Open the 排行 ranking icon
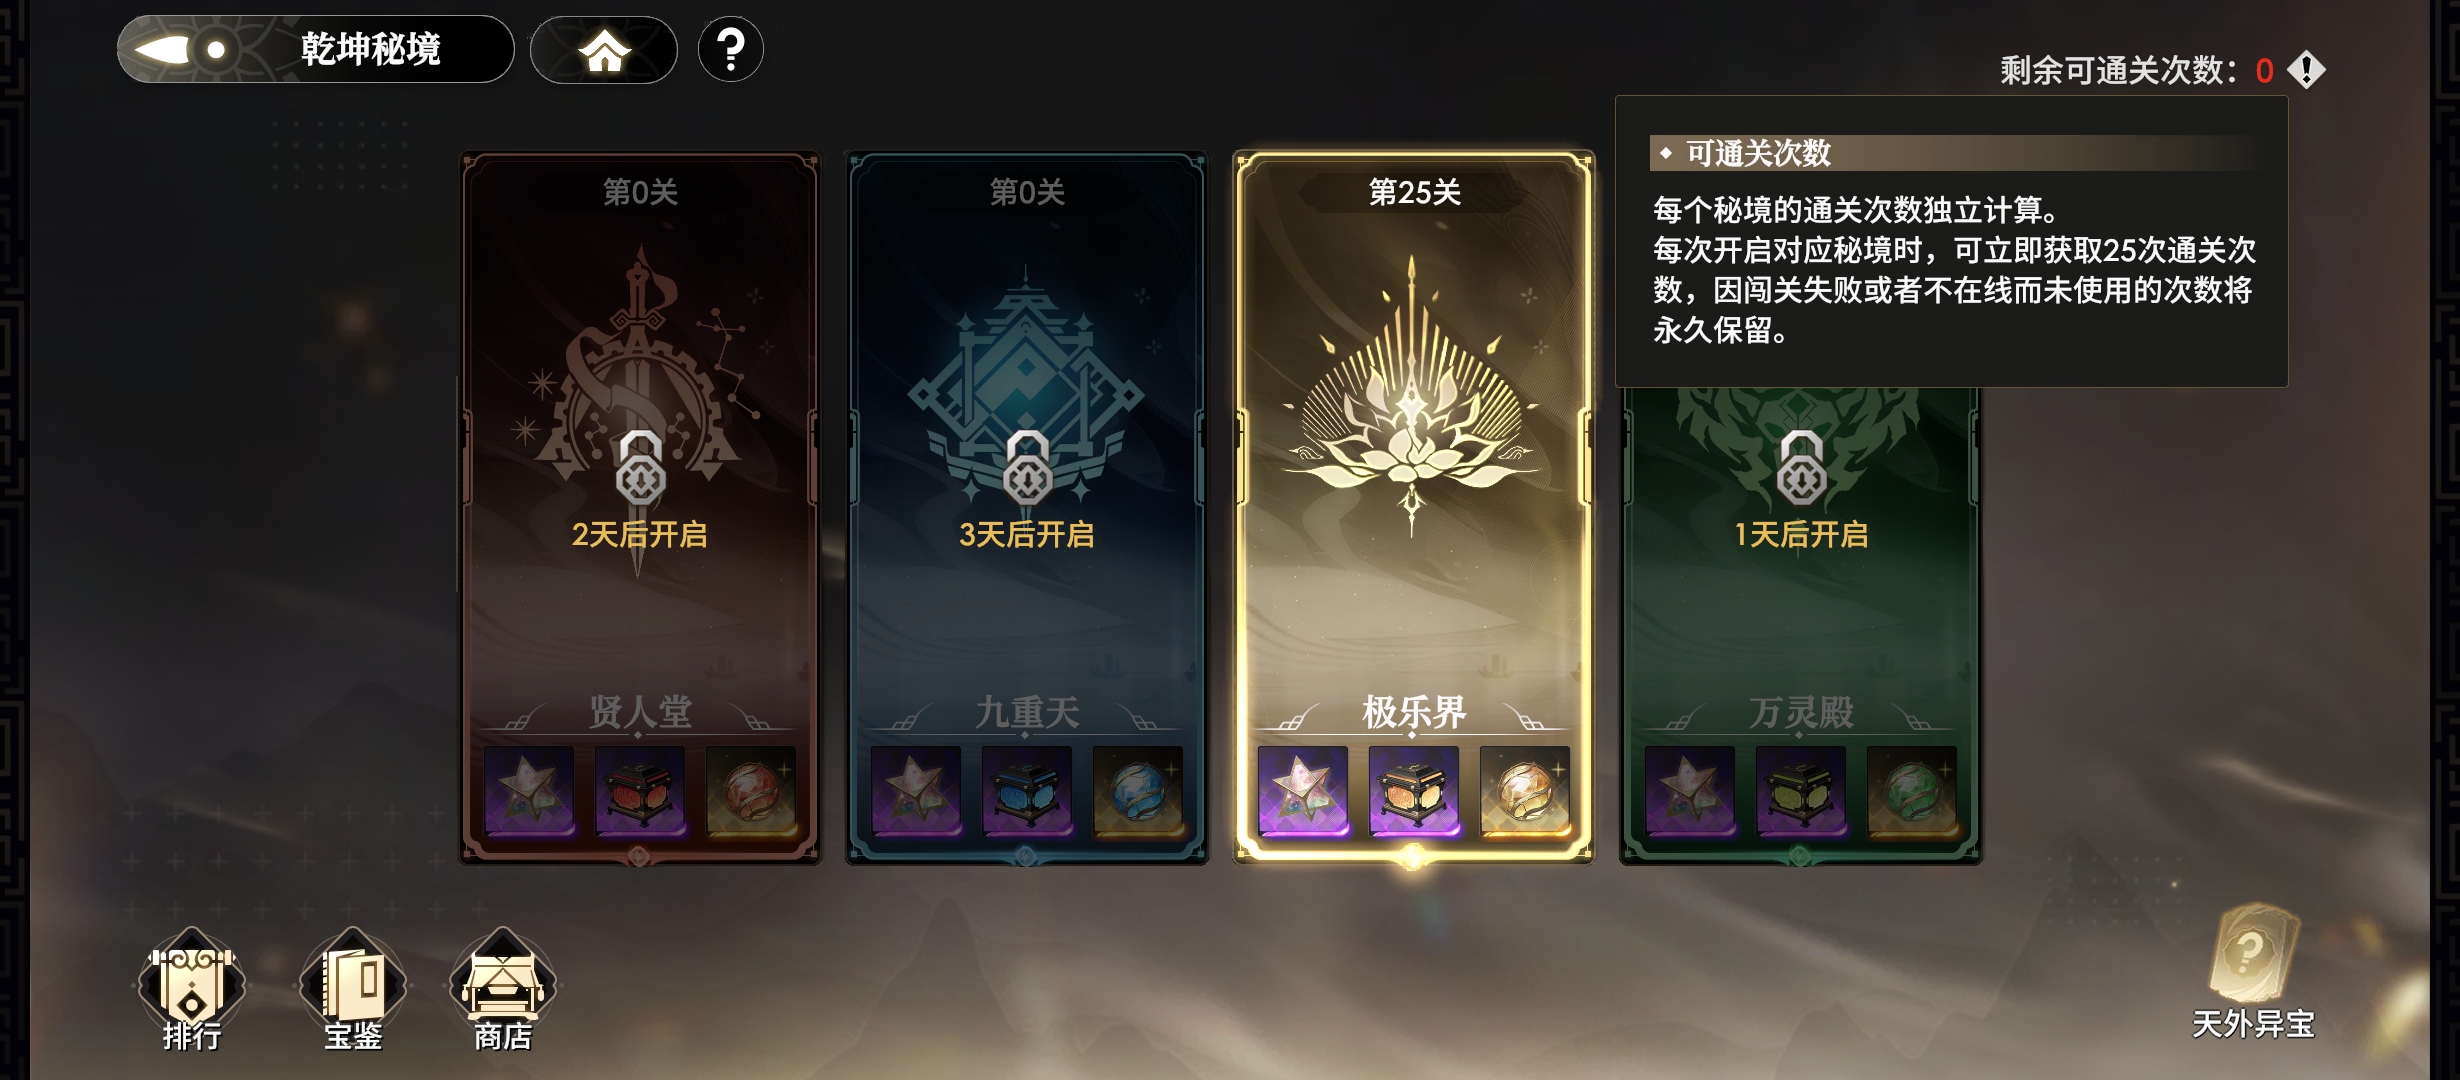 tap(191, 990)
